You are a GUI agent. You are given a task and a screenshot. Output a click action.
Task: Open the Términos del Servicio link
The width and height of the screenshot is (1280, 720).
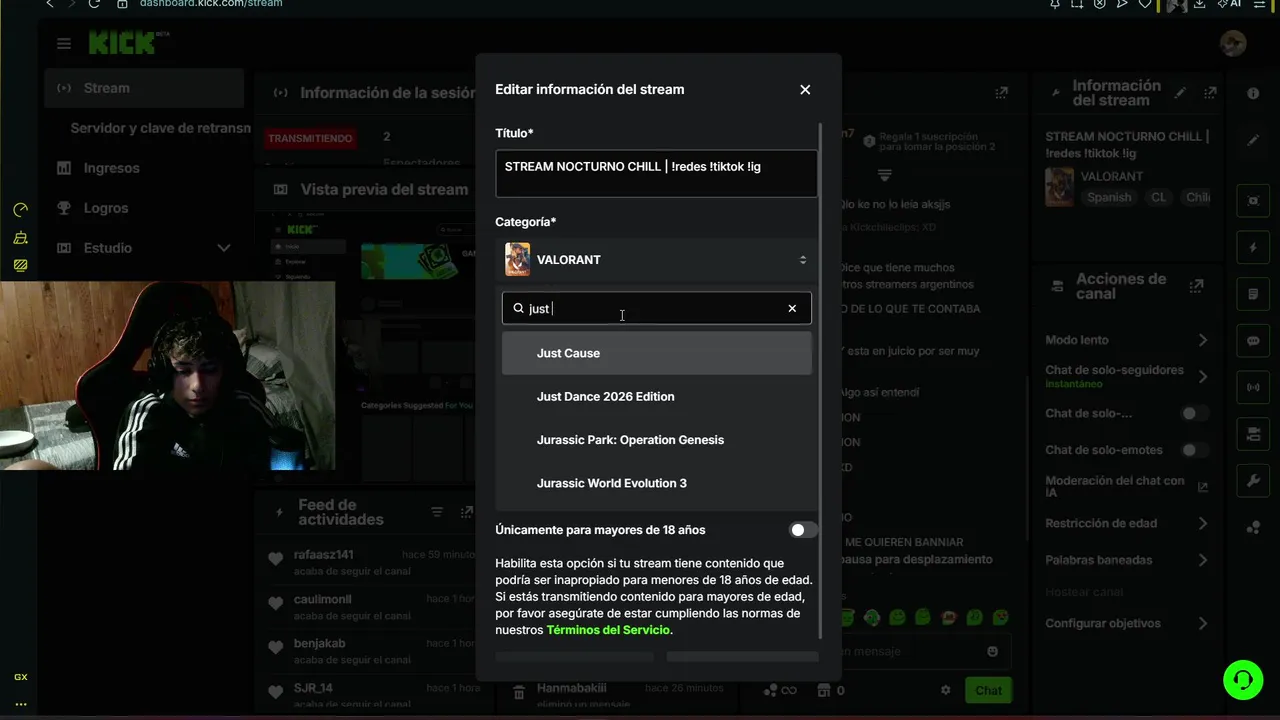(608, 630)
